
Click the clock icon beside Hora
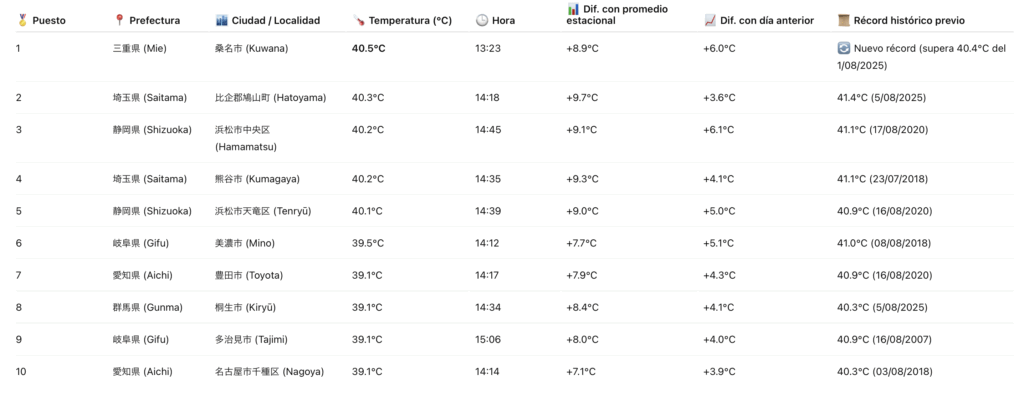pos(481,20)
